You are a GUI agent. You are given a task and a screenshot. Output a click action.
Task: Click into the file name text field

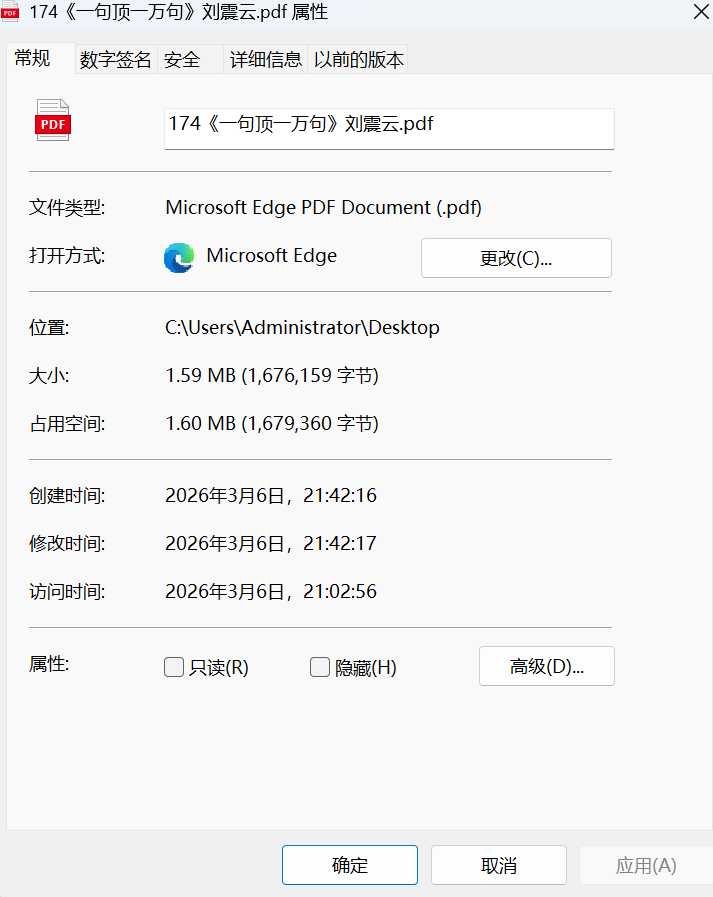tap(389, 129)
